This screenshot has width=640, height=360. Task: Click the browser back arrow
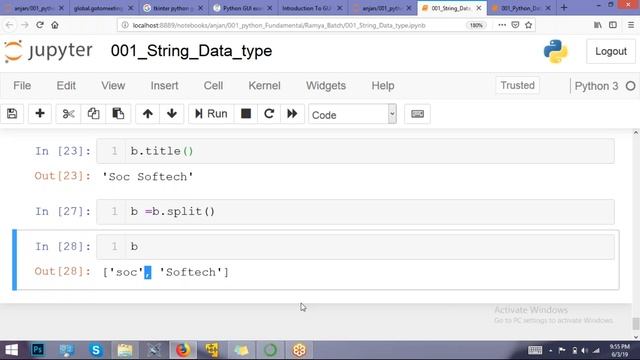pos(9,25)
